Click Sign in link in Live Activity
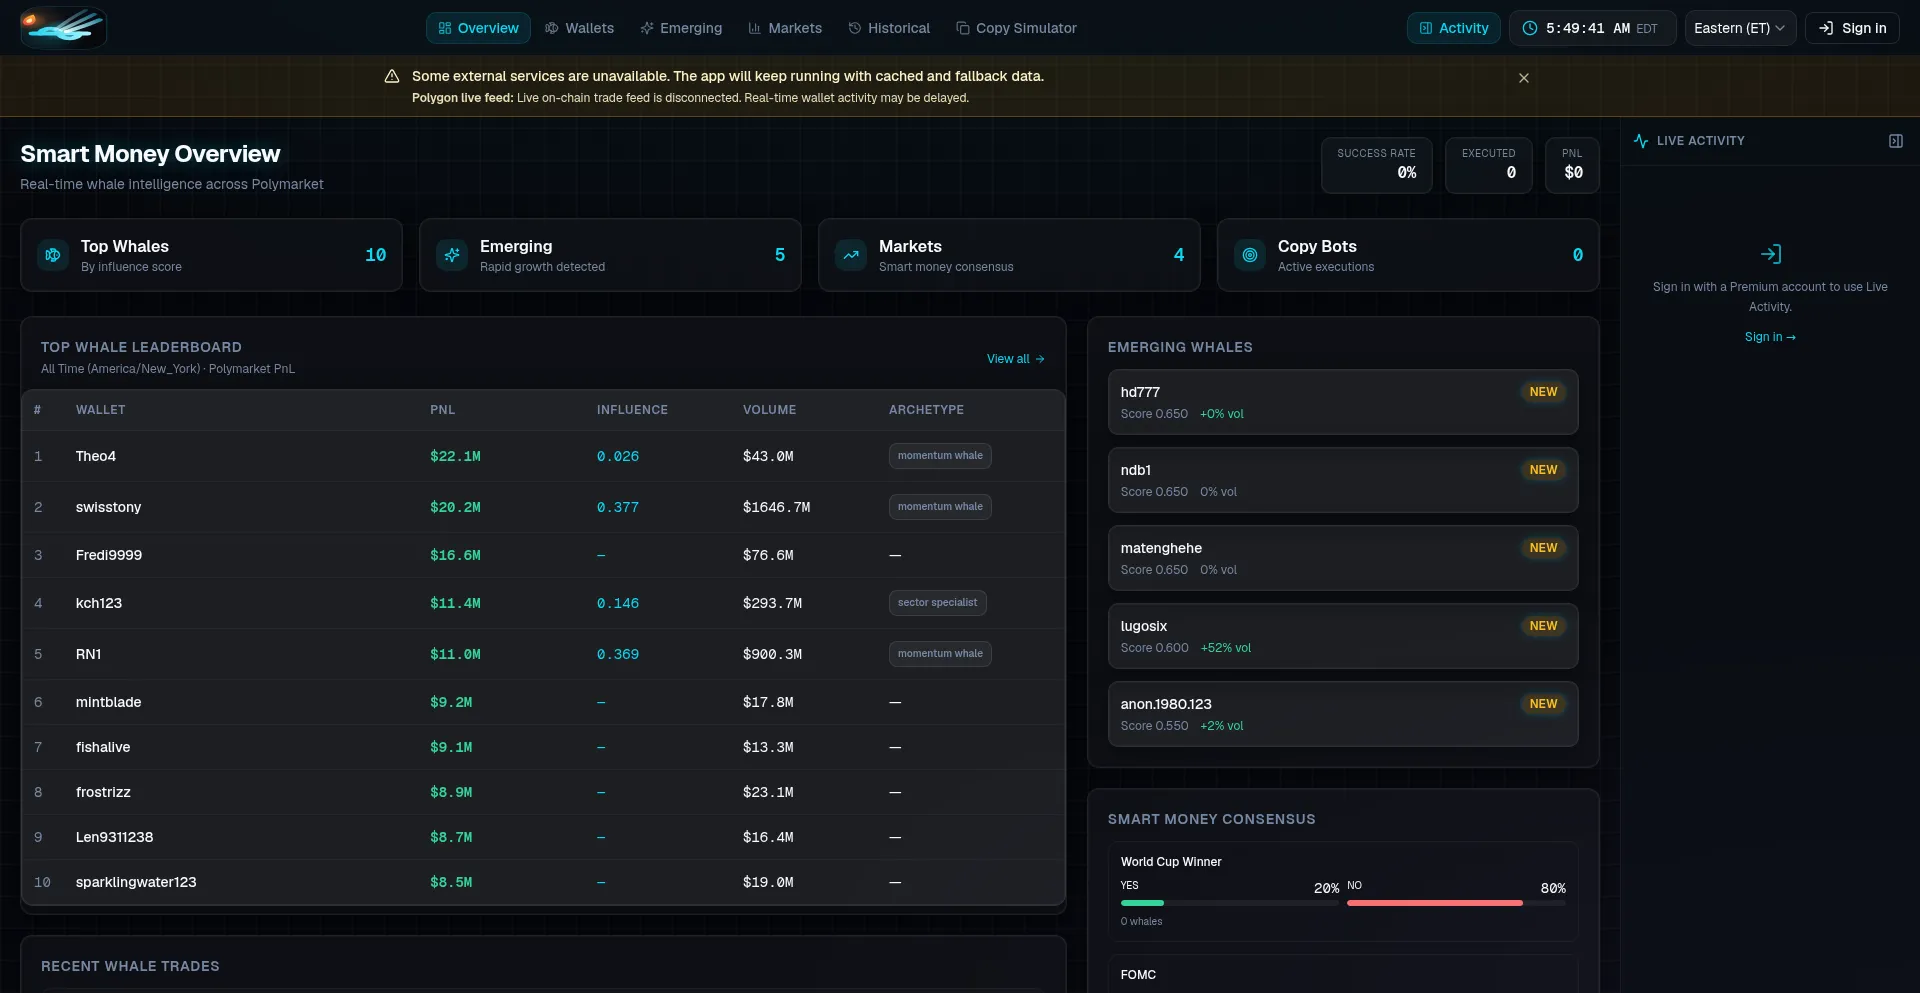1920x993 pixels. point(1770,337)
